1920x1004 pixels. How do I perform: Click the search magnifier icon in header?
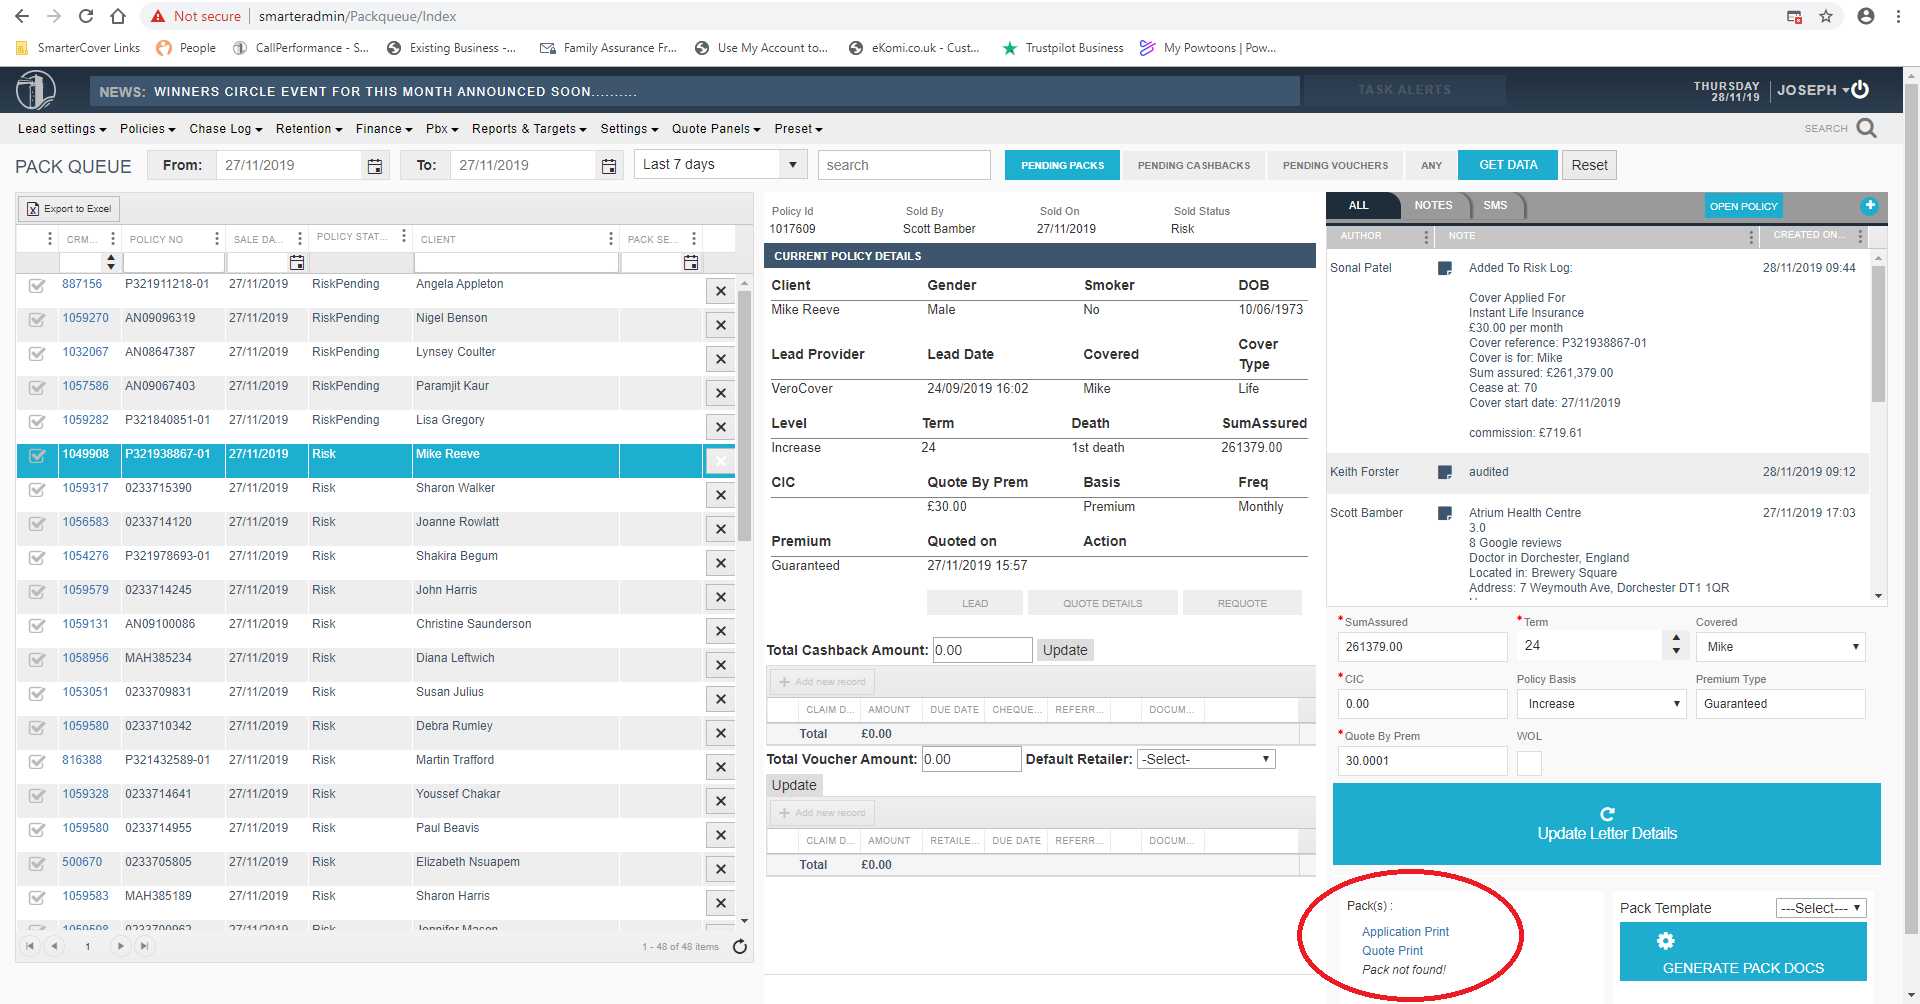point(1866,128)
